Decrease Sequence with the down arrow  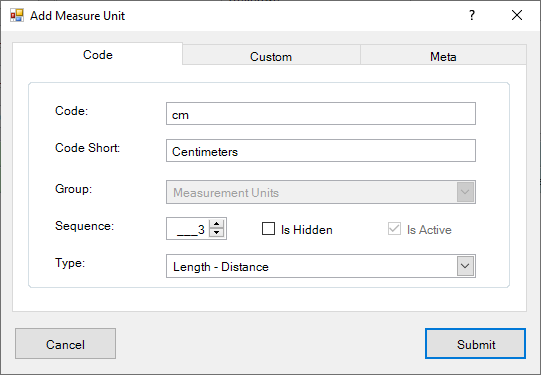(x=217, y=233)
